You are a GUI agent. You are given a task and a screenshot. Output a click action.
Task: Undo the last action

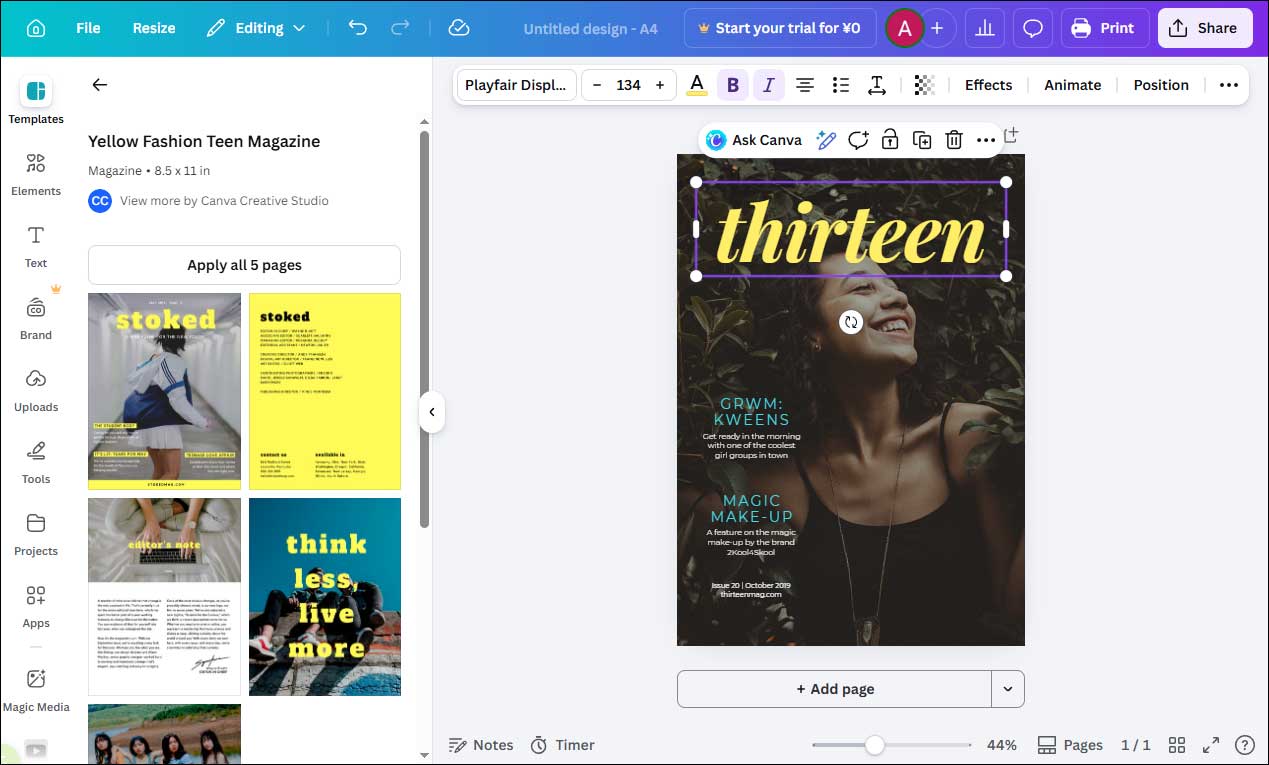point(357,28)
